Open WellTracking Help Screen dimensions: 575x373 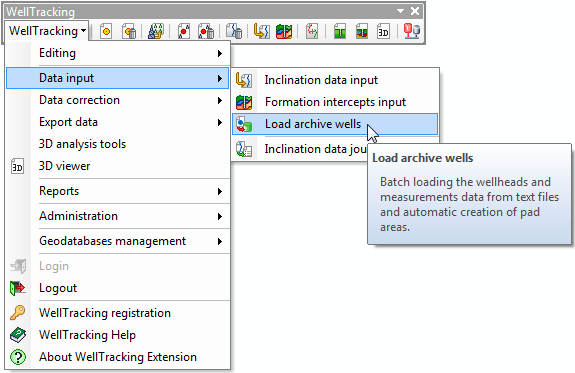(117, 335)
